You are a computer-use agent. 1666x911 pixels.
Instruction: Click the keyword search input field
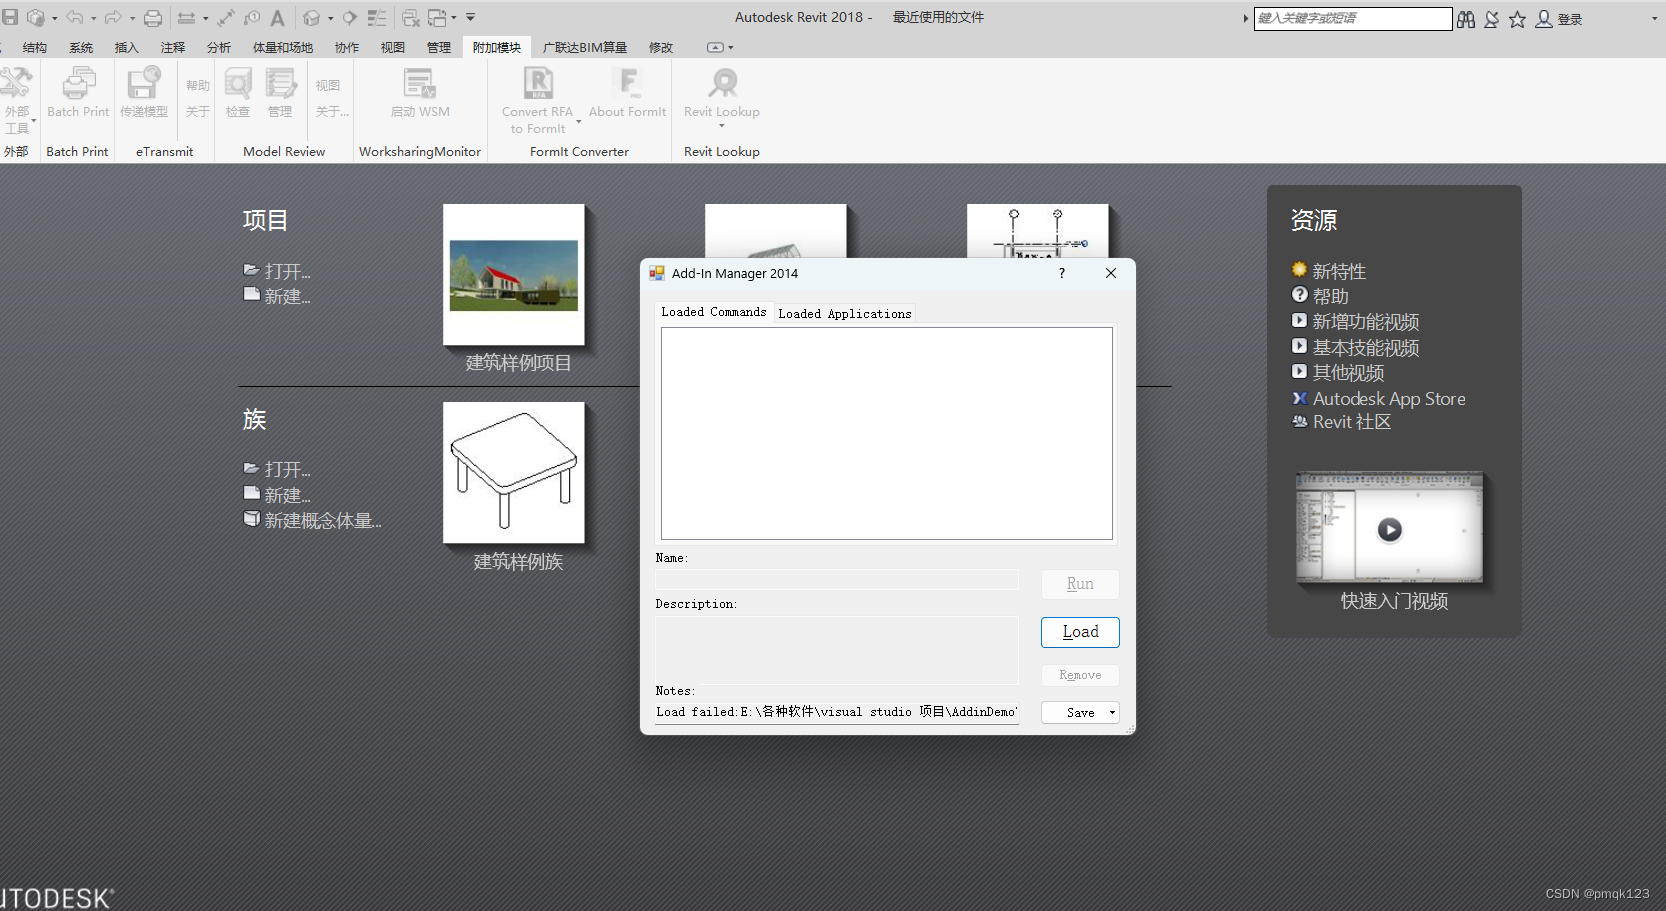click(x=1353, y=19)
